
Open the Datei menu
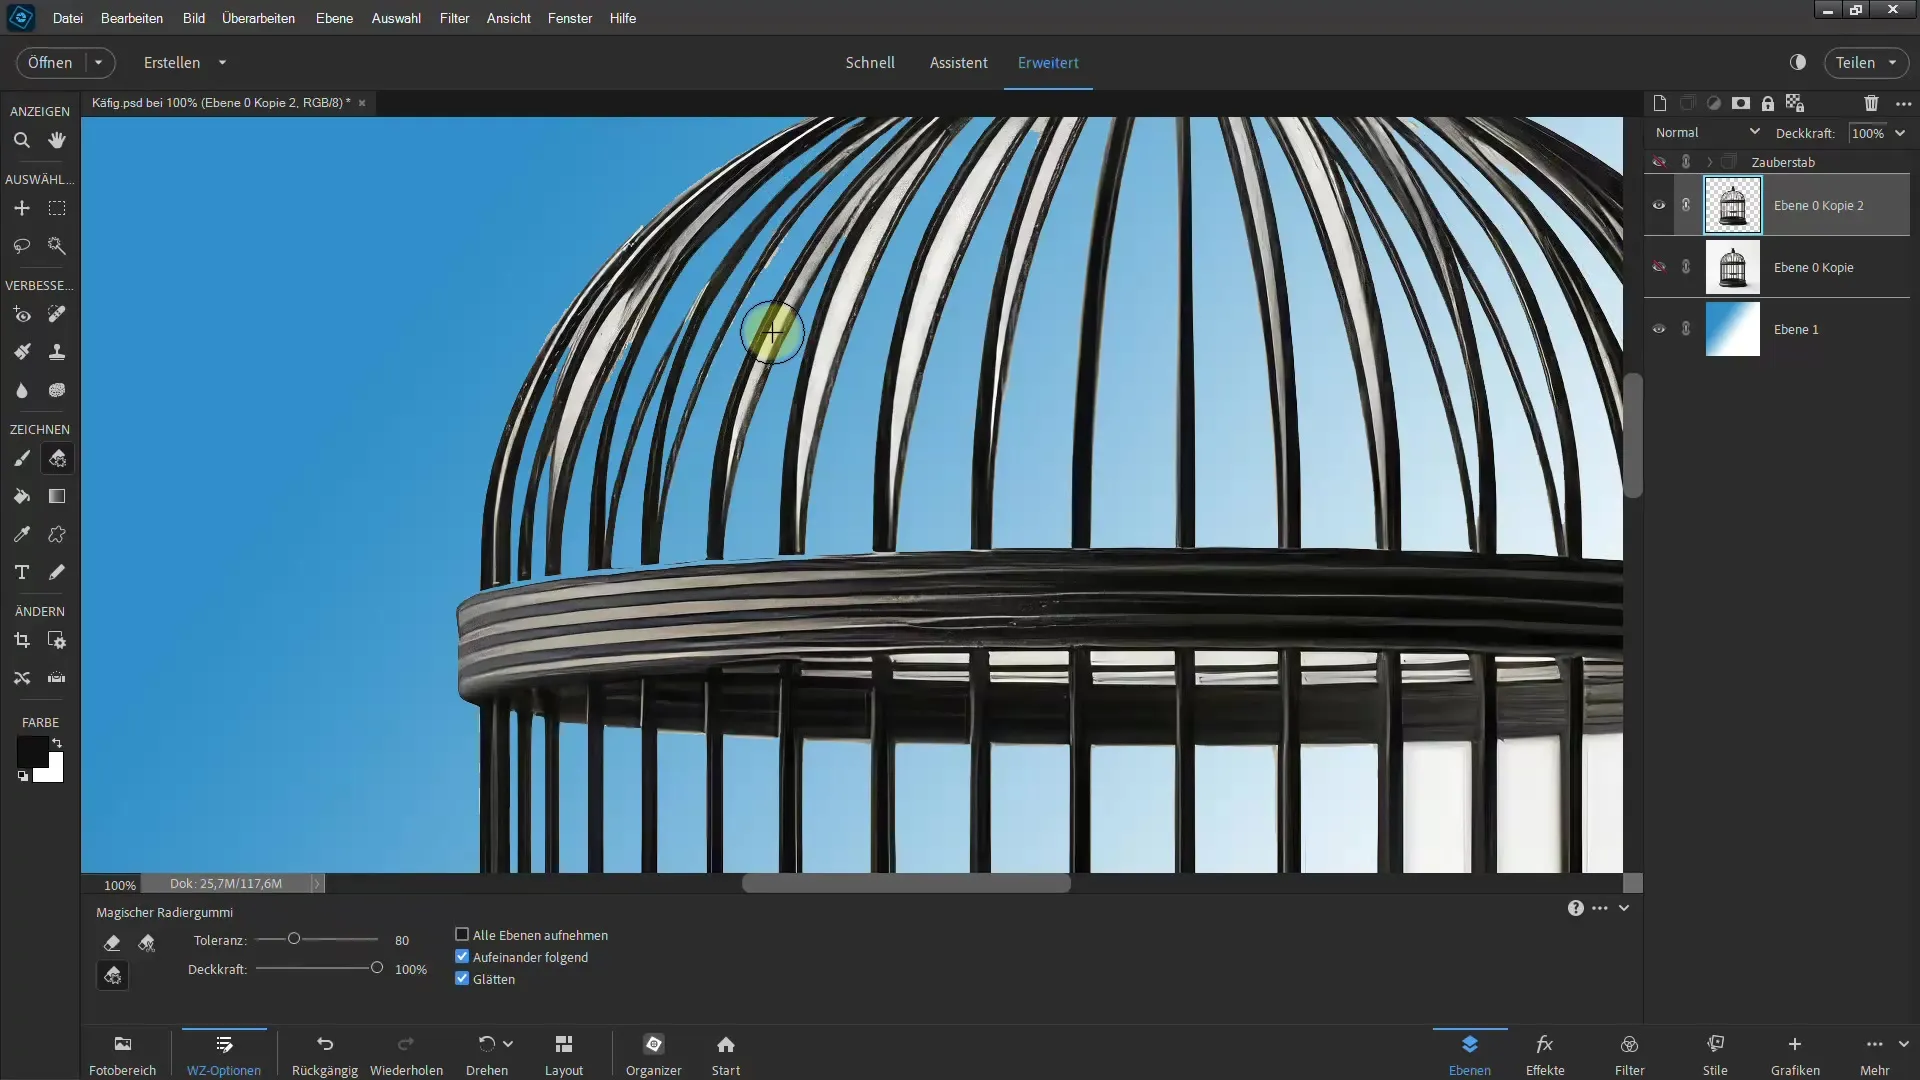click(68, 18)
